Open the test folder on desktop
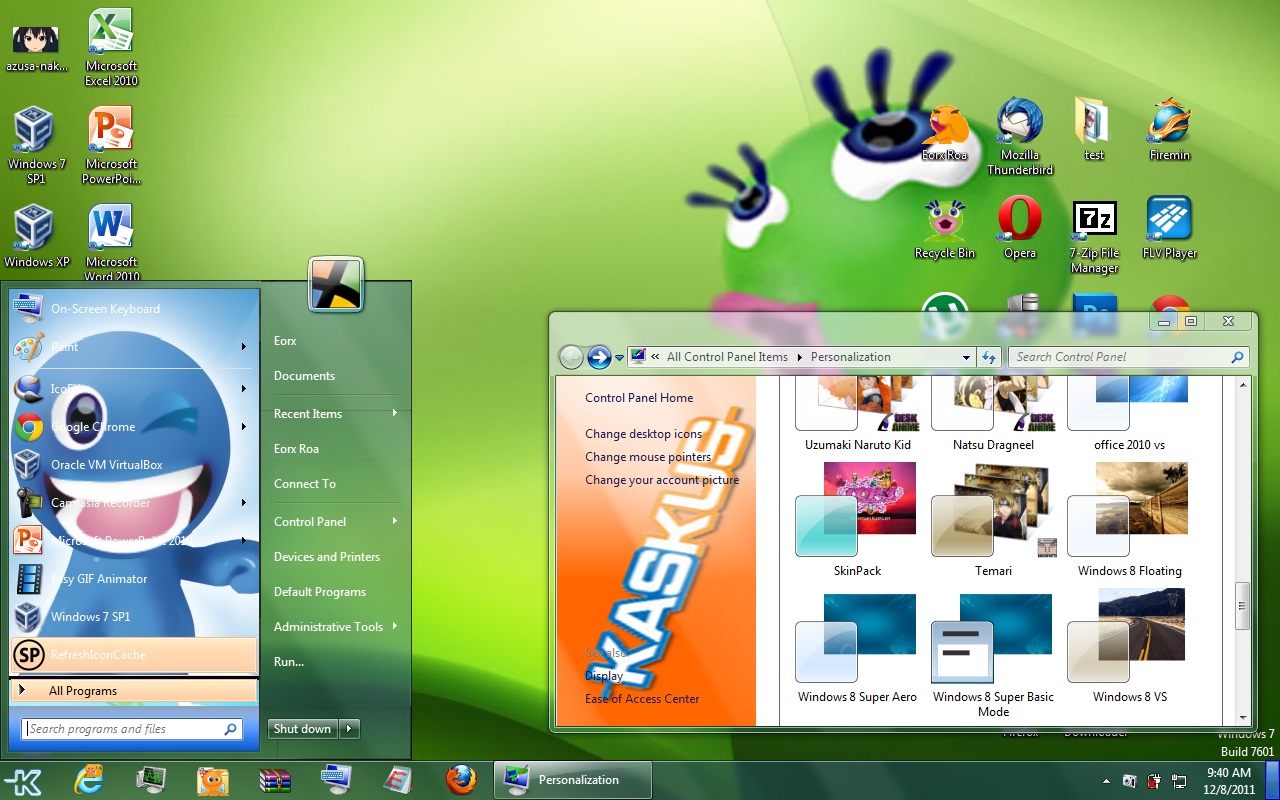 [1094, 130]
